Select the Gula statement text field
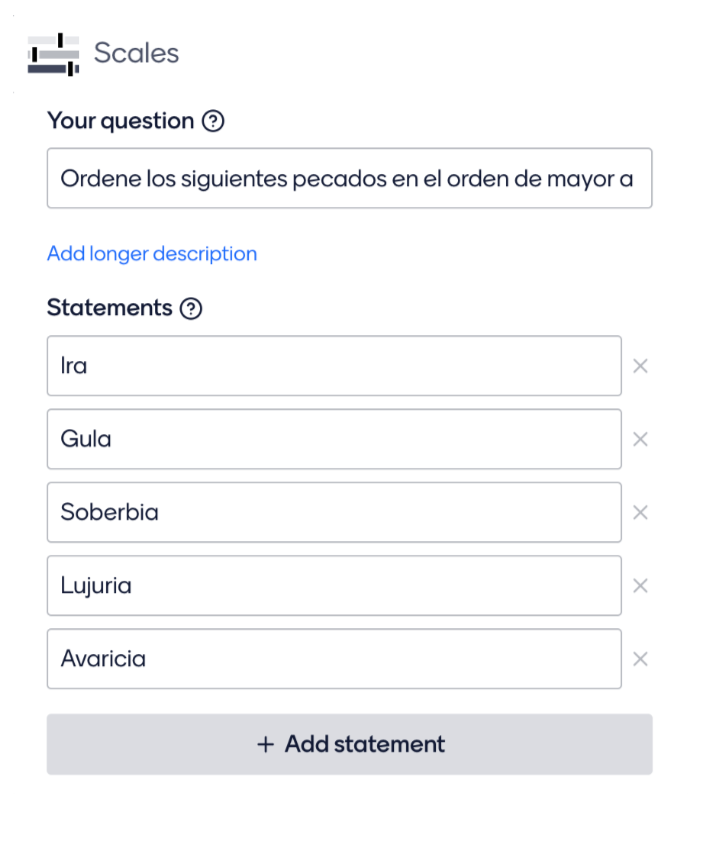Viewport: 720px width, 862px height. coord(334,439)
